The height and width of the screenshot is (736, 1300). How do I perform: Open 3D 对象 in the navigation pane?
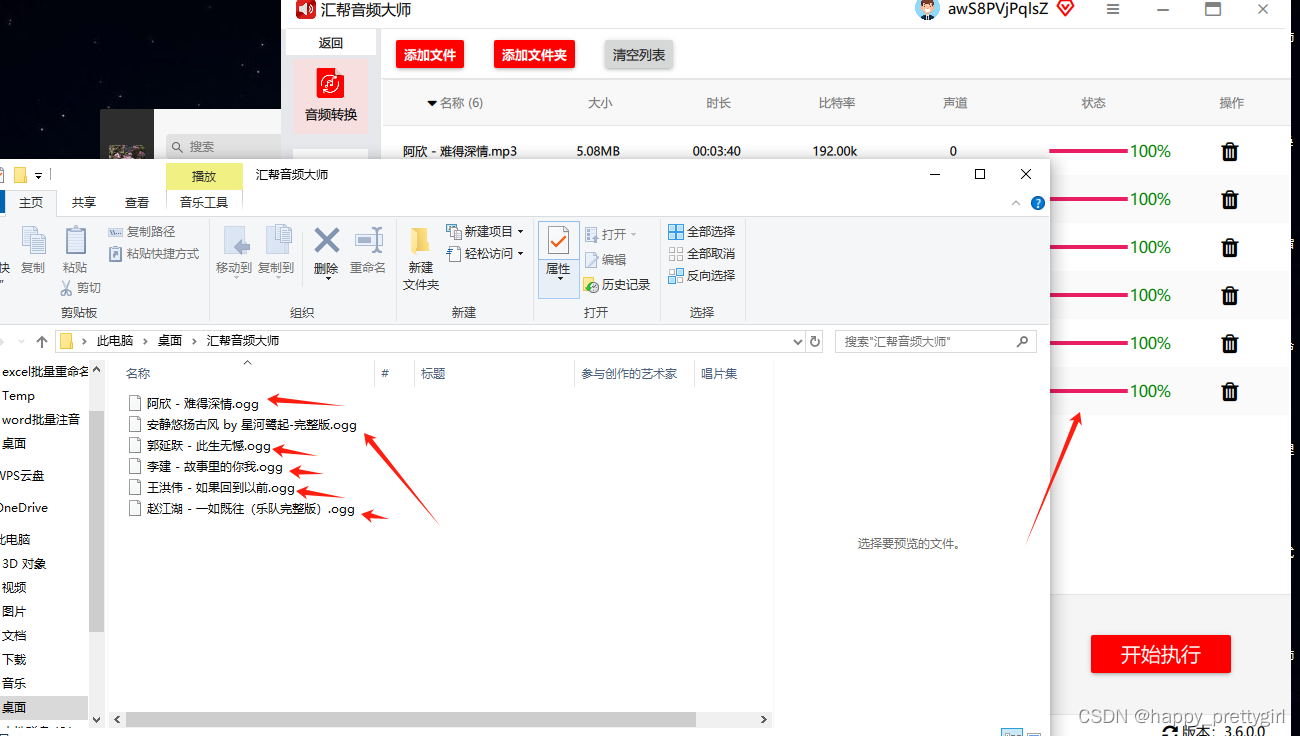pyautogui.click(x=24, y=564)
